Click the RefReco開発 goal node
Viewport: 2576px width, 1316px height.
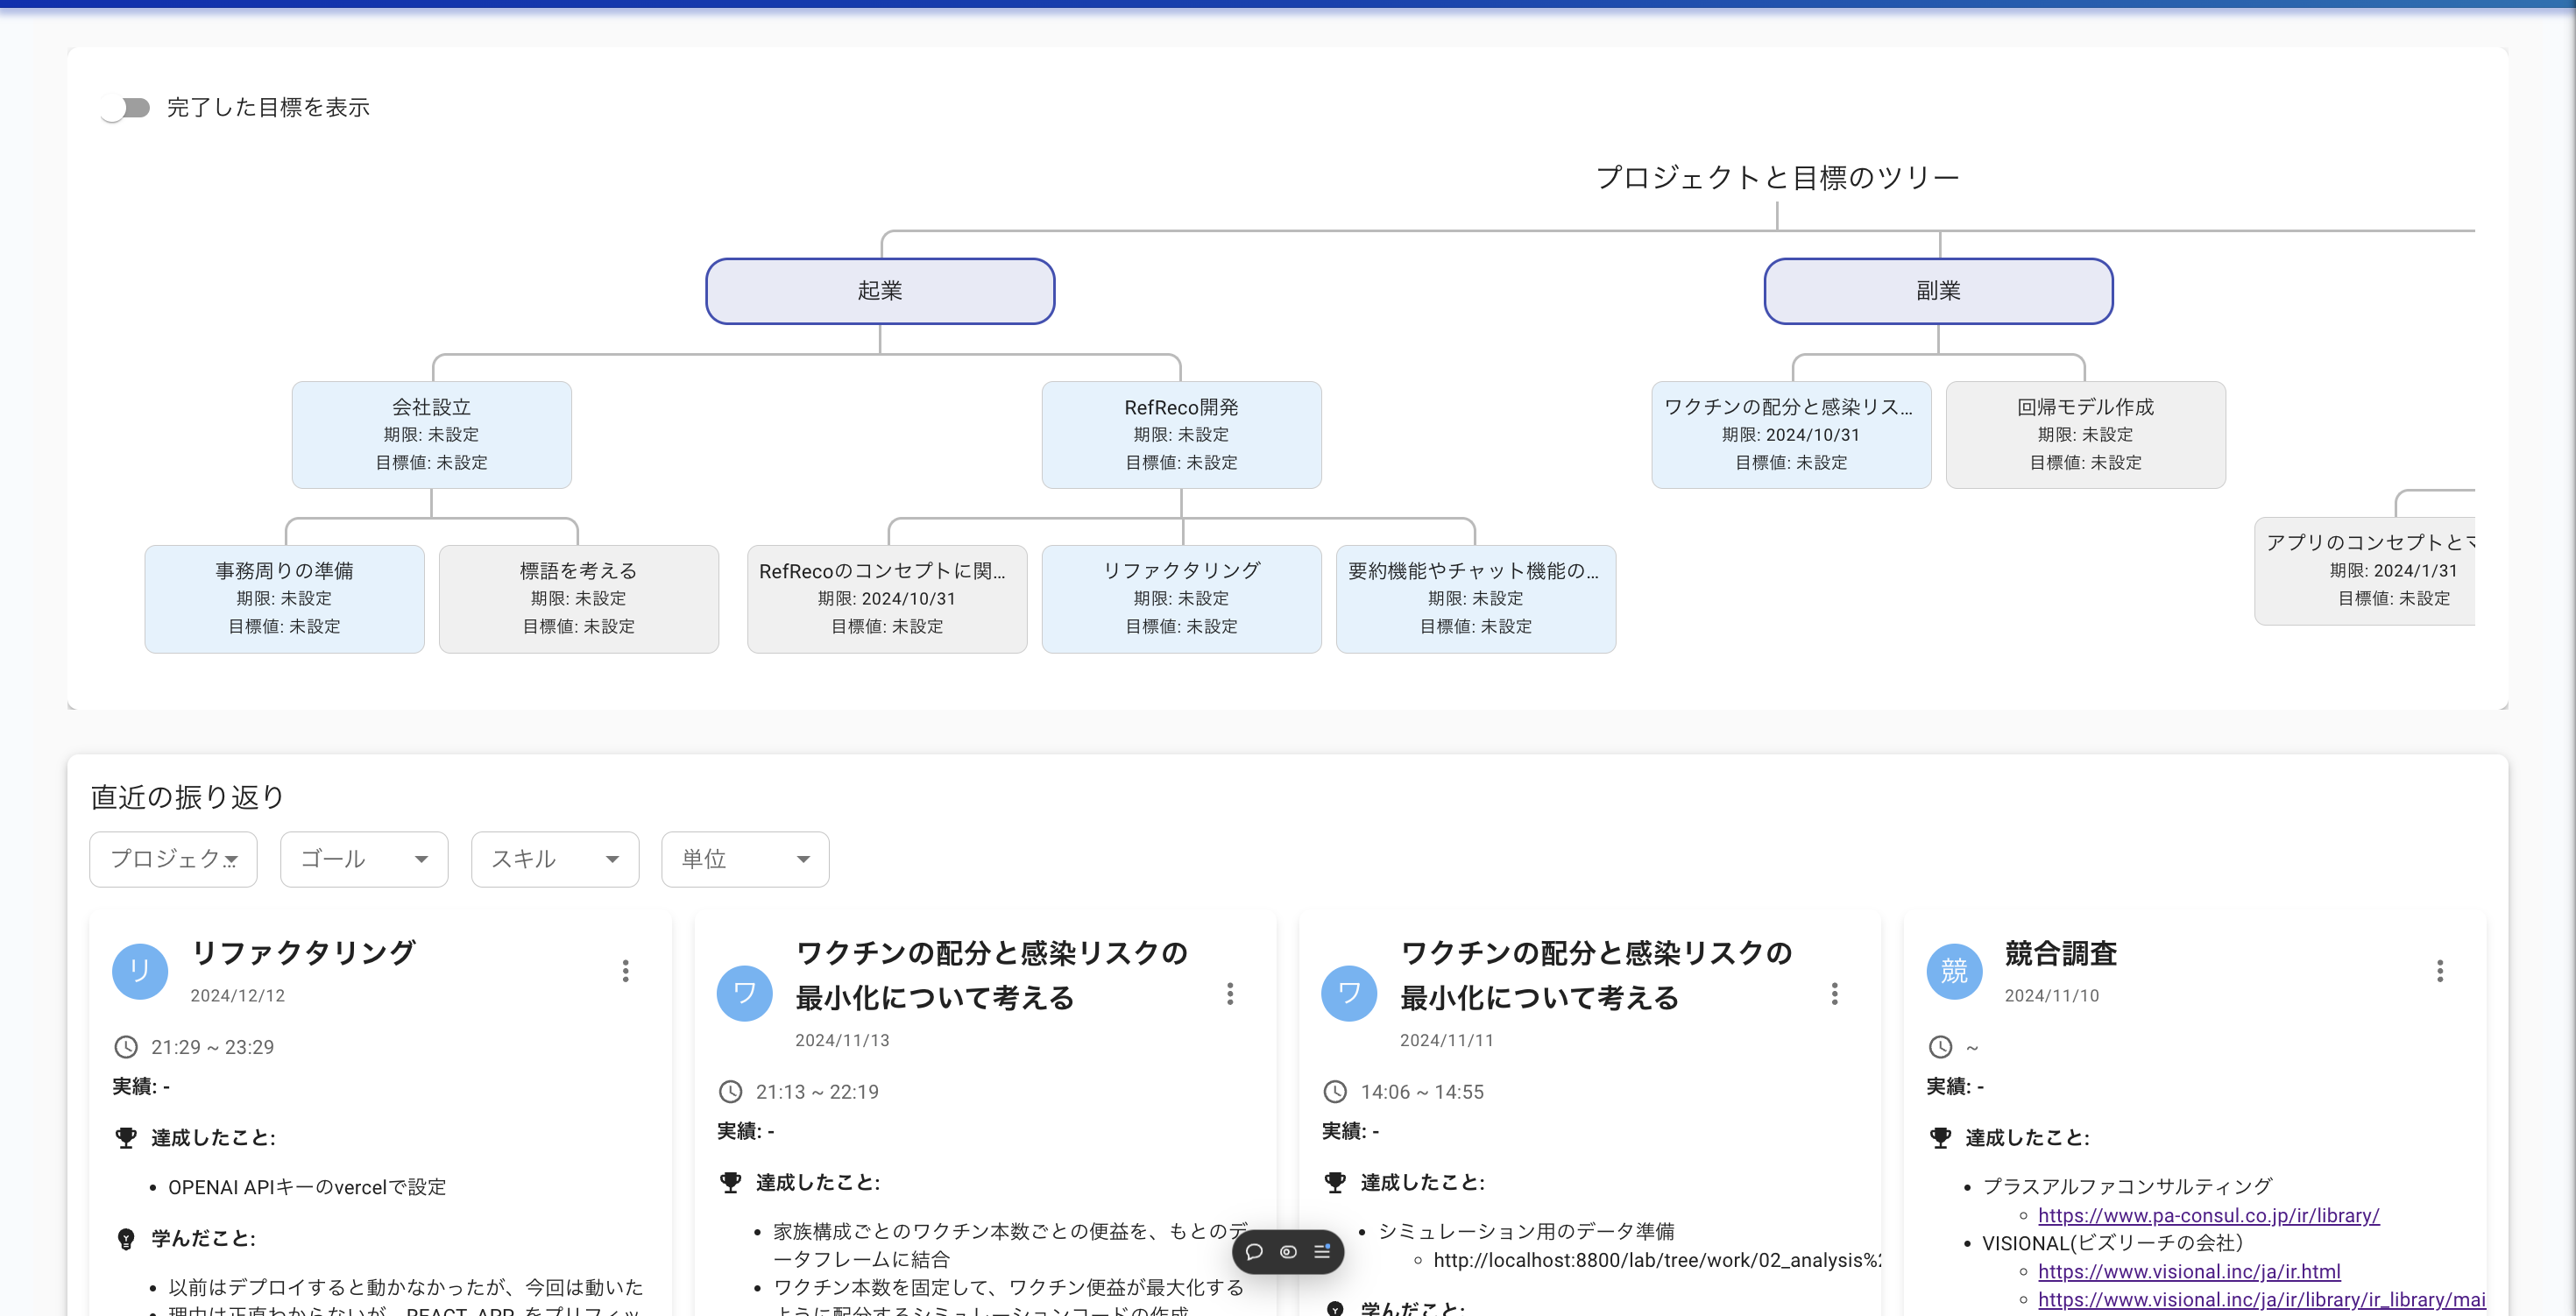[x=1181, y=434]
